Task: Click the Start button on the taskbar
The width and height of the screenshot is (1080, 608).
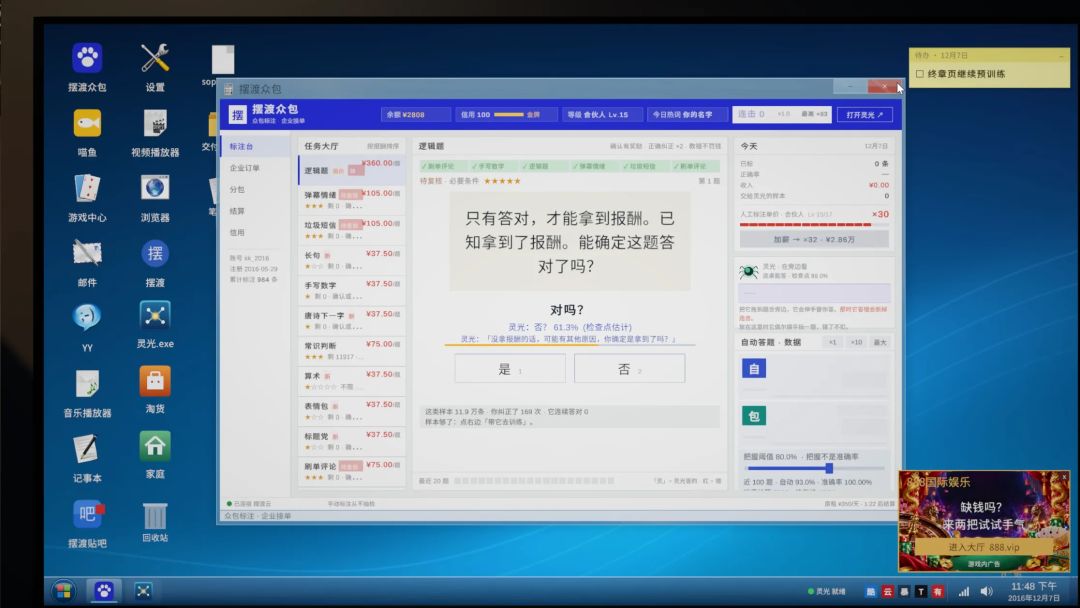Action: pyautogui.click(x=63, y=591)
